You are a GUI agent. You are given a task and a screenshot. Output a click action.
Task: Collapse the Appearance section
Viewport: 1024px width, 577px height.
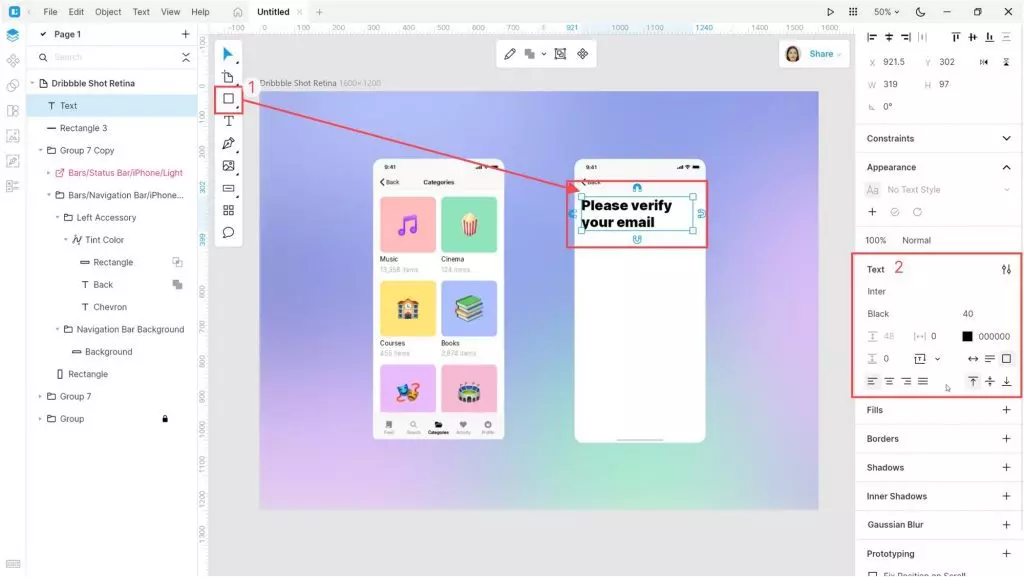click(x=1006, y=167)
